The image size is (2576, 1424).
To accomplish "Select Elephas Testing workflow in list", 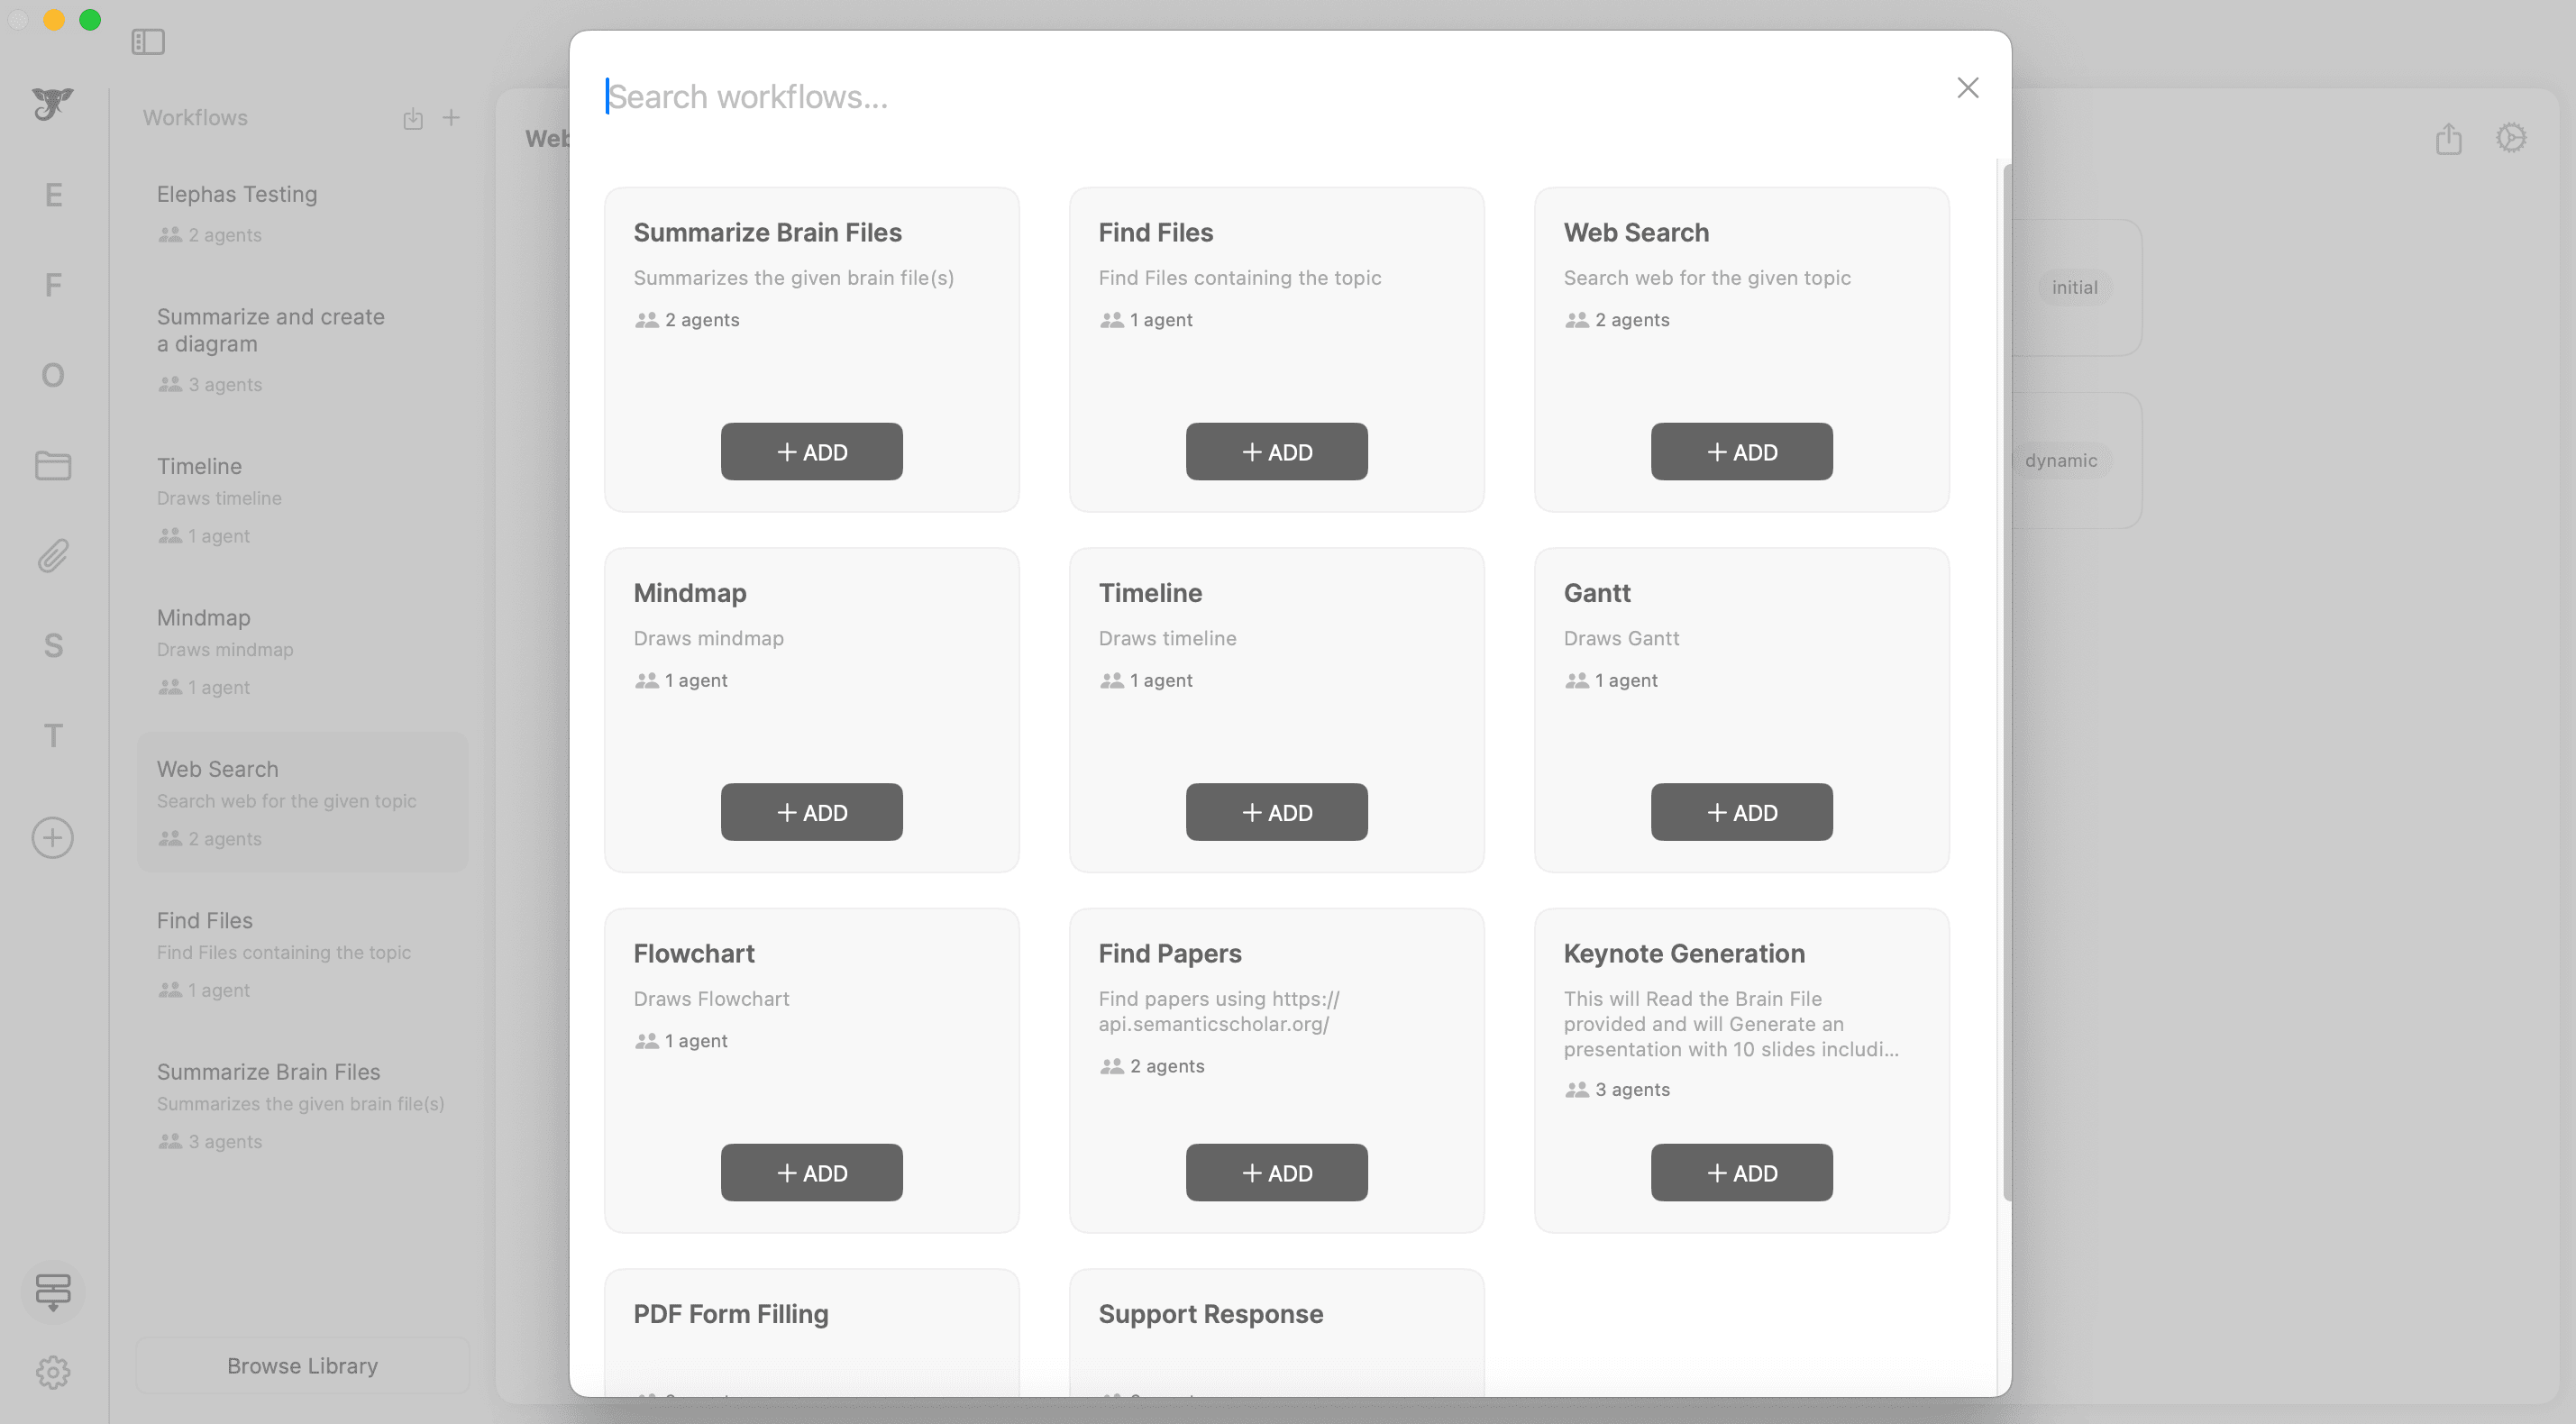I will point(302,213).
